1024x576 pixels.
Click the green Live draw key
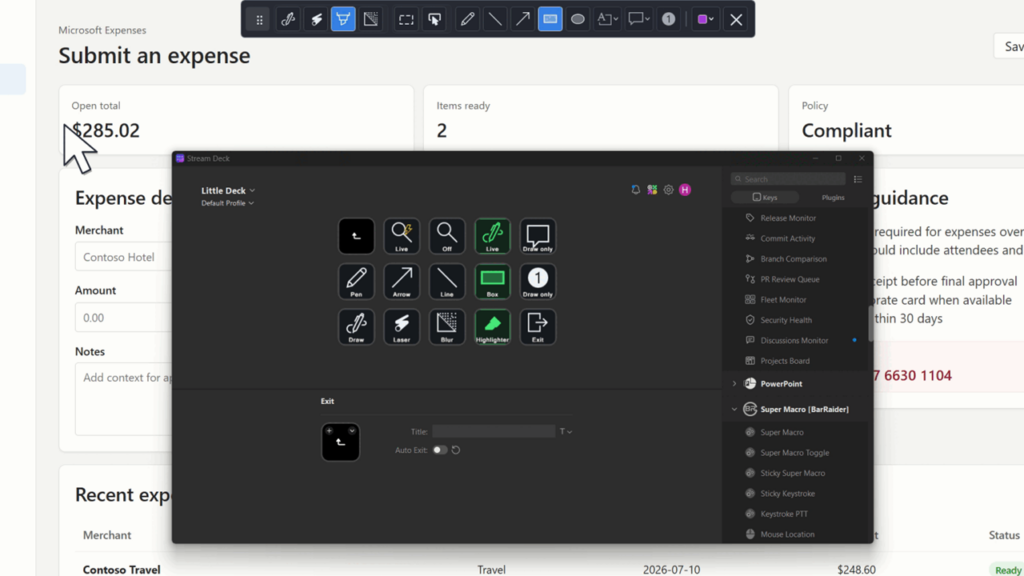tap(492, 236)
